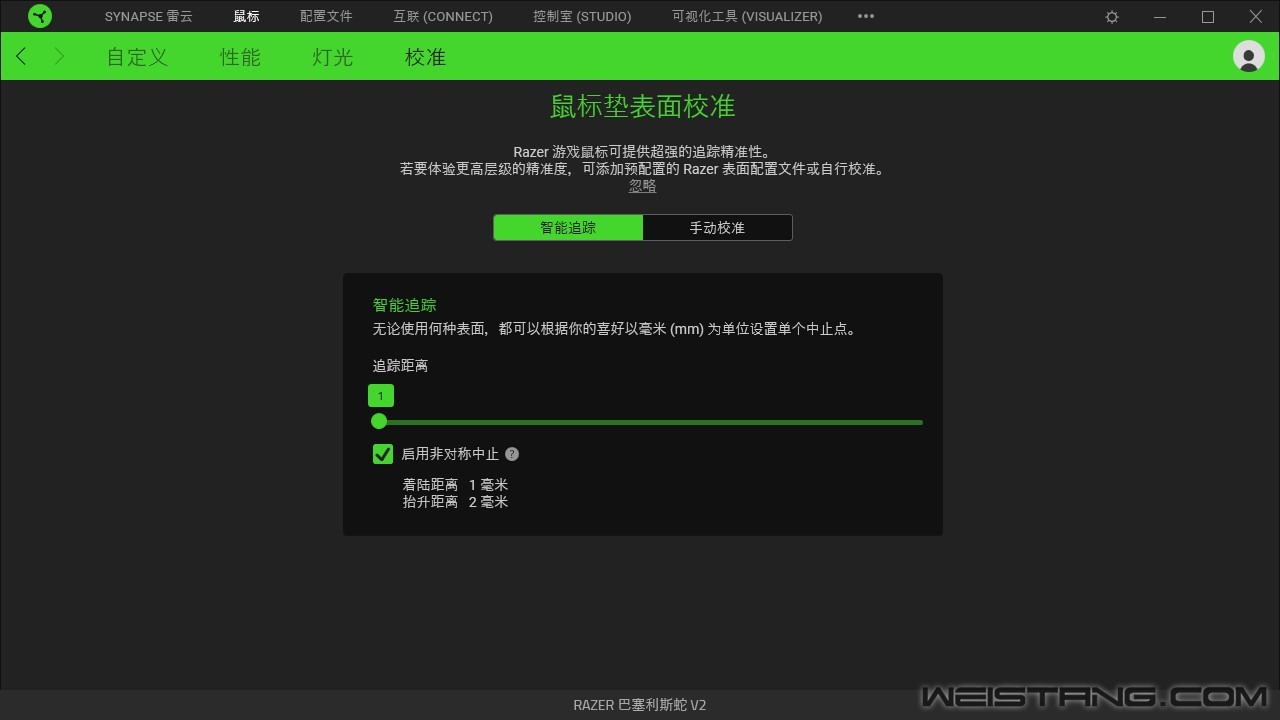Image resolution: width=1280 pixels, height=720 pixels.
Task: Open the 可视化工具 (VISUALIZER) tab
Action: pos(747,16)
